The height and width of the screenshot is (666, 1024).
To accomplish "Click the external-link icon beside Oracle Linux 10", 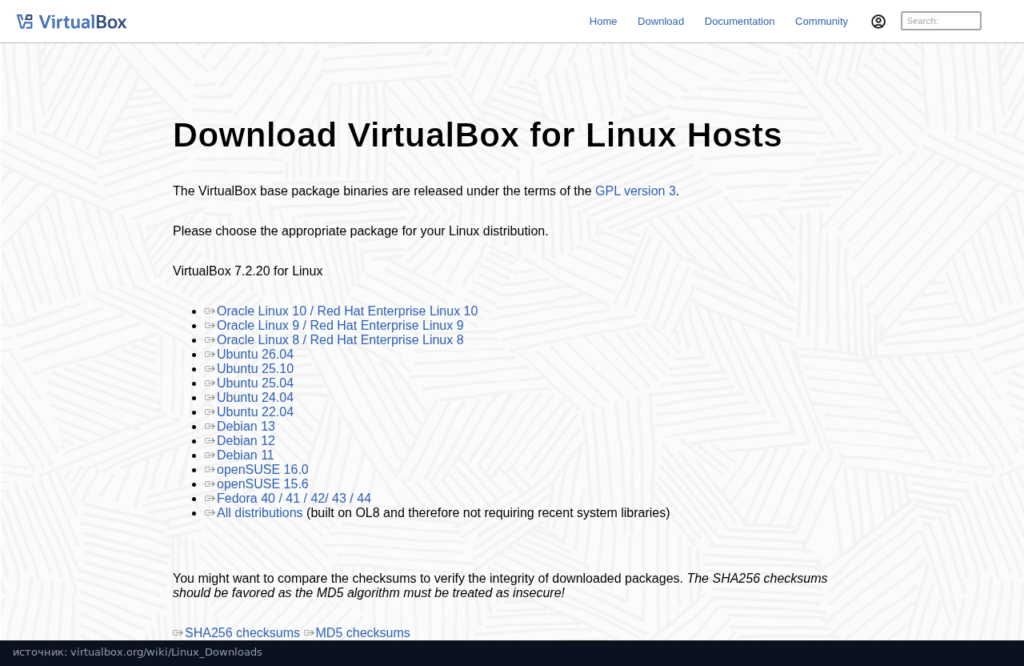I will [x=210, y=311].
